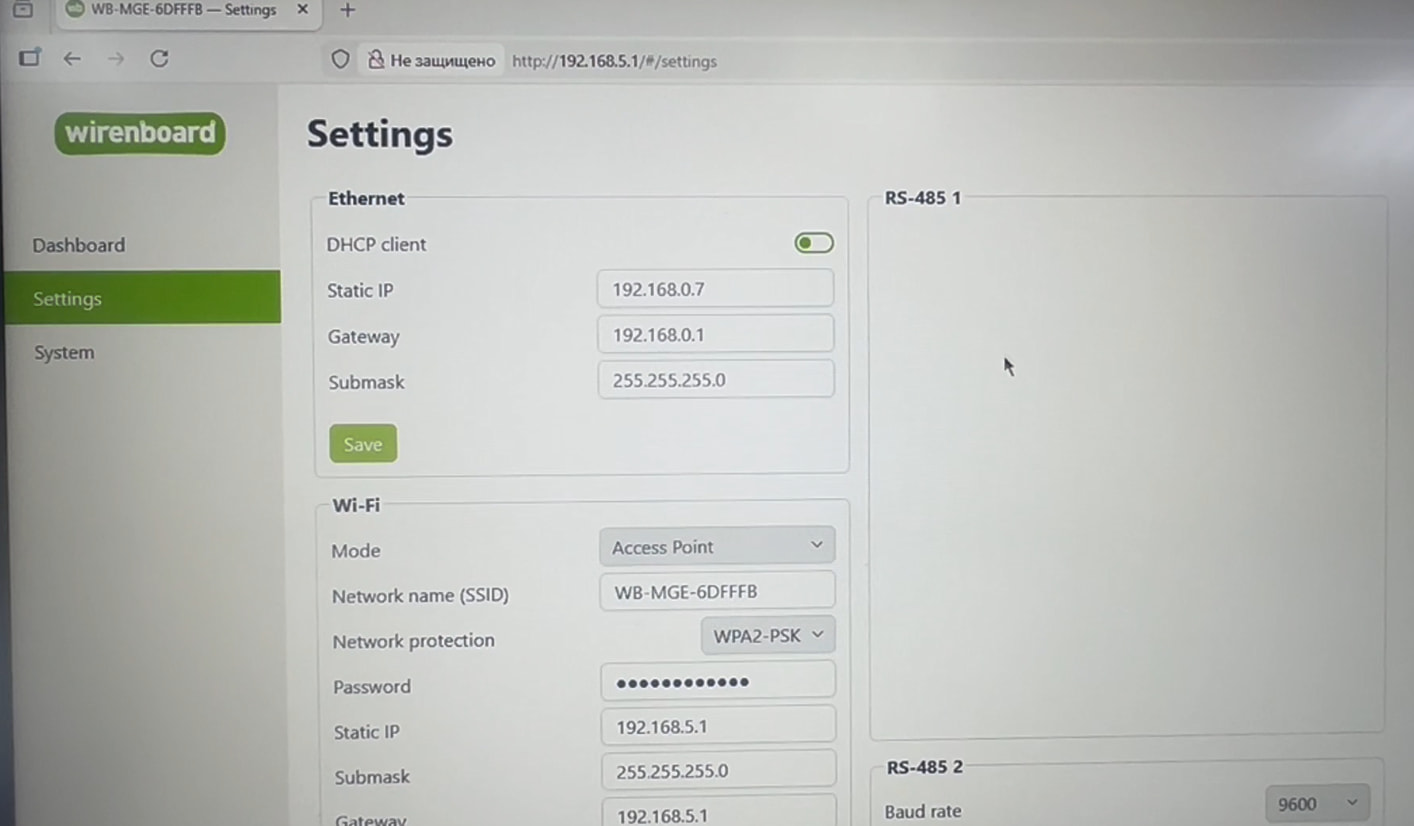Viewport: 1414px width, 826px height.
Task: Open a new browser tab
Action: pos(347,10)
